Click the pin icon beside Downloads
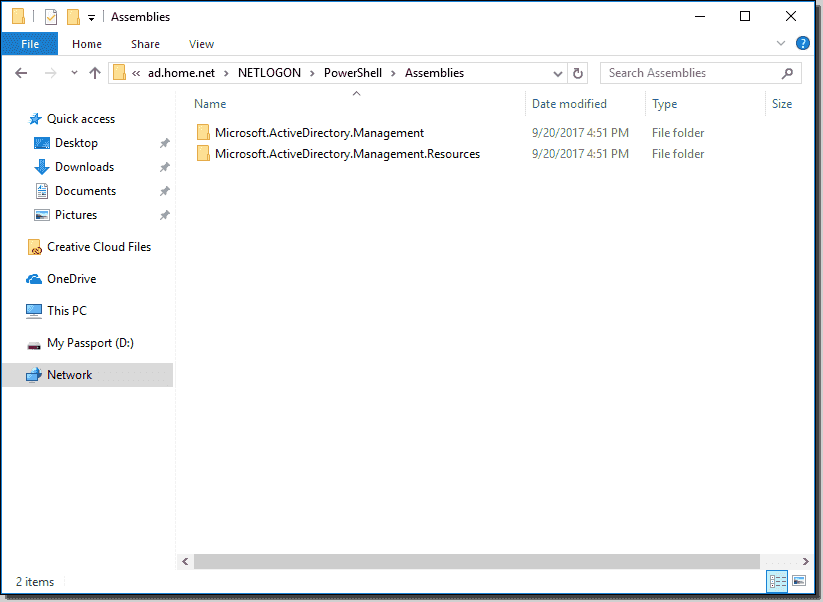823x602 pixels. click(x=164, y=167)
